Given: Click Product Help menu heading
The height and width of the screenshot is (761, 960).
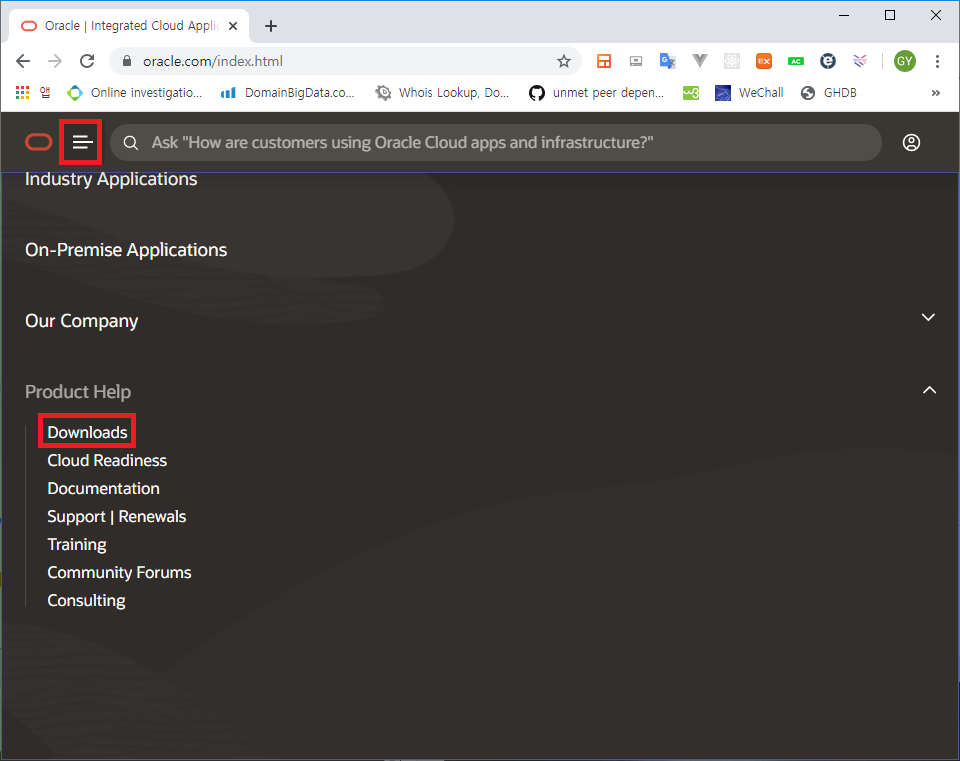Looking at the screenshot, I should (78, 392).
